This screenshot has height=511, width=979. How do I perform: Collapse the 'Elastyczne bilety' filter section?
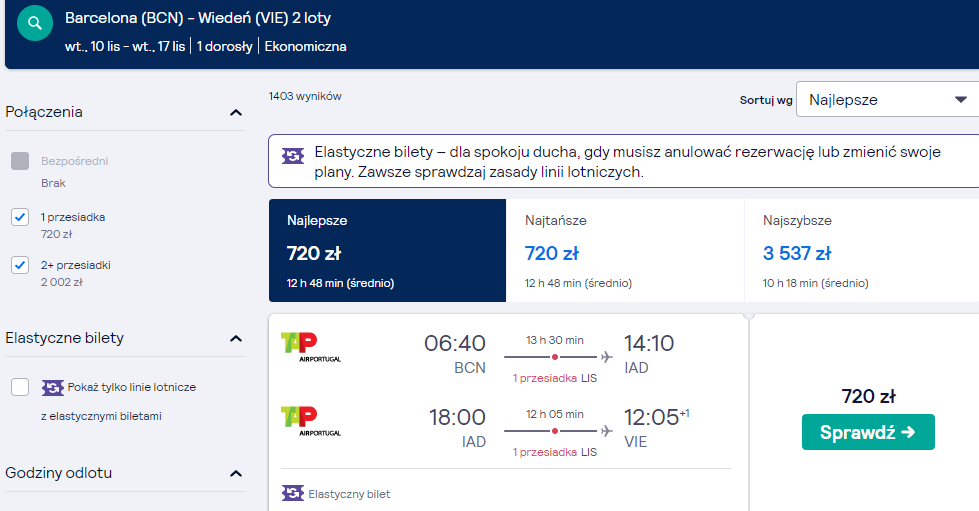point(236,339)
